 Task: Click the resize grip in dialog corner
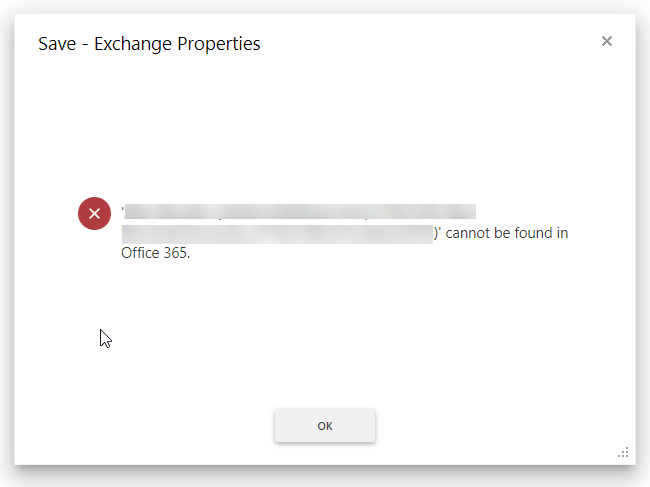pyautogui.click(x=623, y=452)
